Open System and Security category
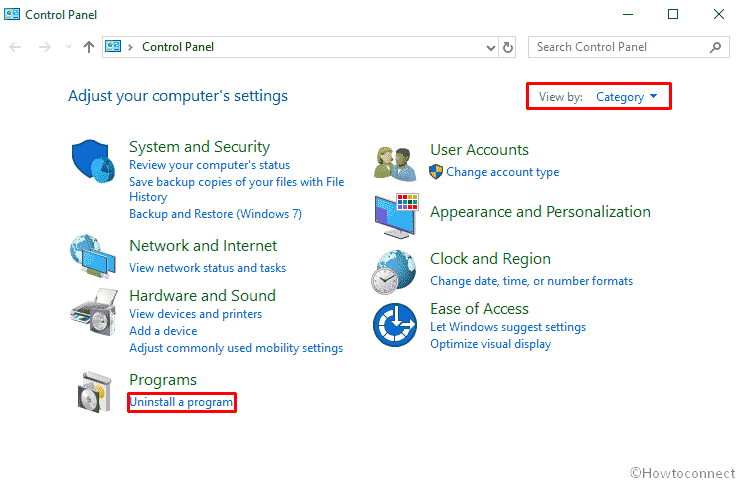 [x=199, y=147]
